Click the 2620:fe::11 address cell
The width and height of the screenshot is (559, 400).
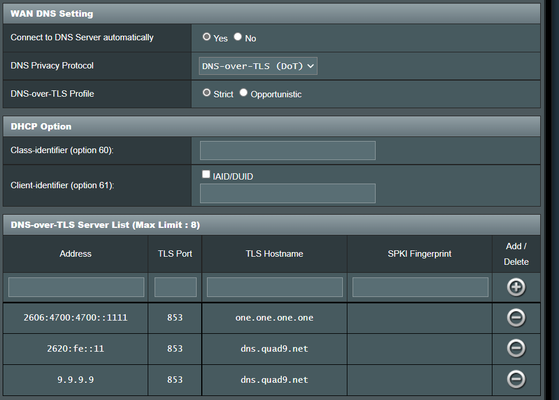point(76,349)
